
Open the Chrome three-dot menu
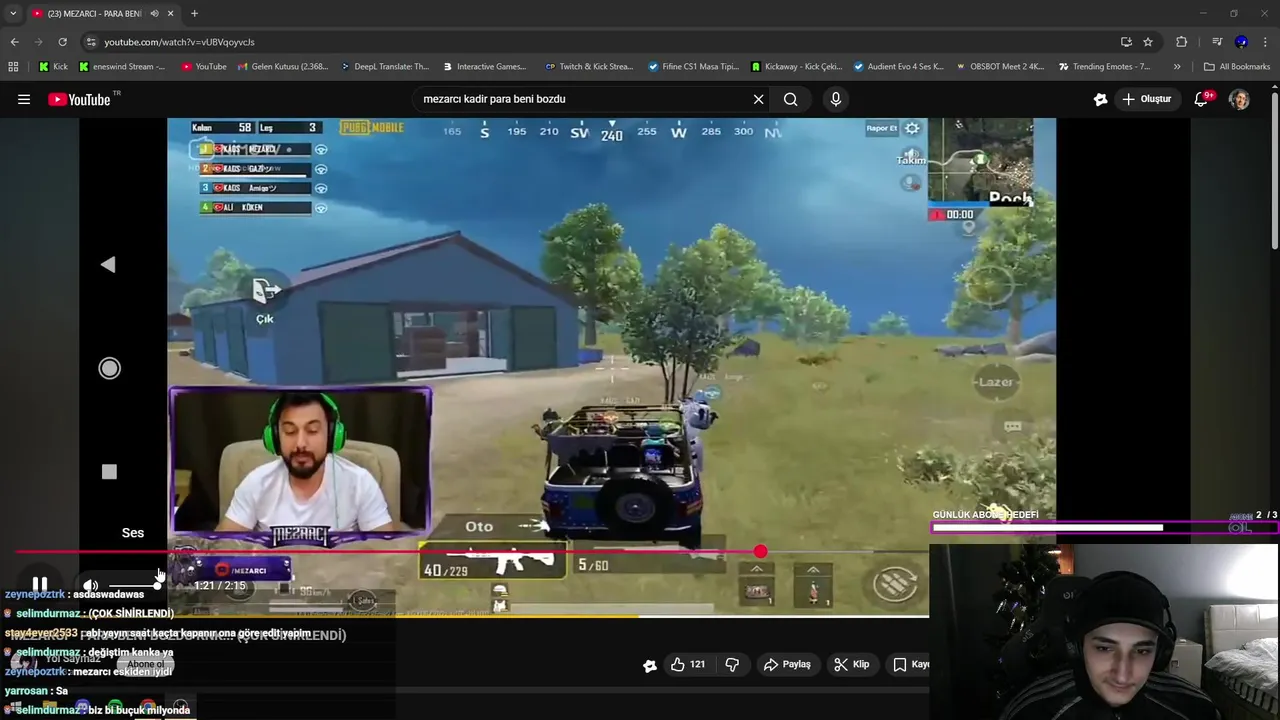click(x=1266, y=42)
